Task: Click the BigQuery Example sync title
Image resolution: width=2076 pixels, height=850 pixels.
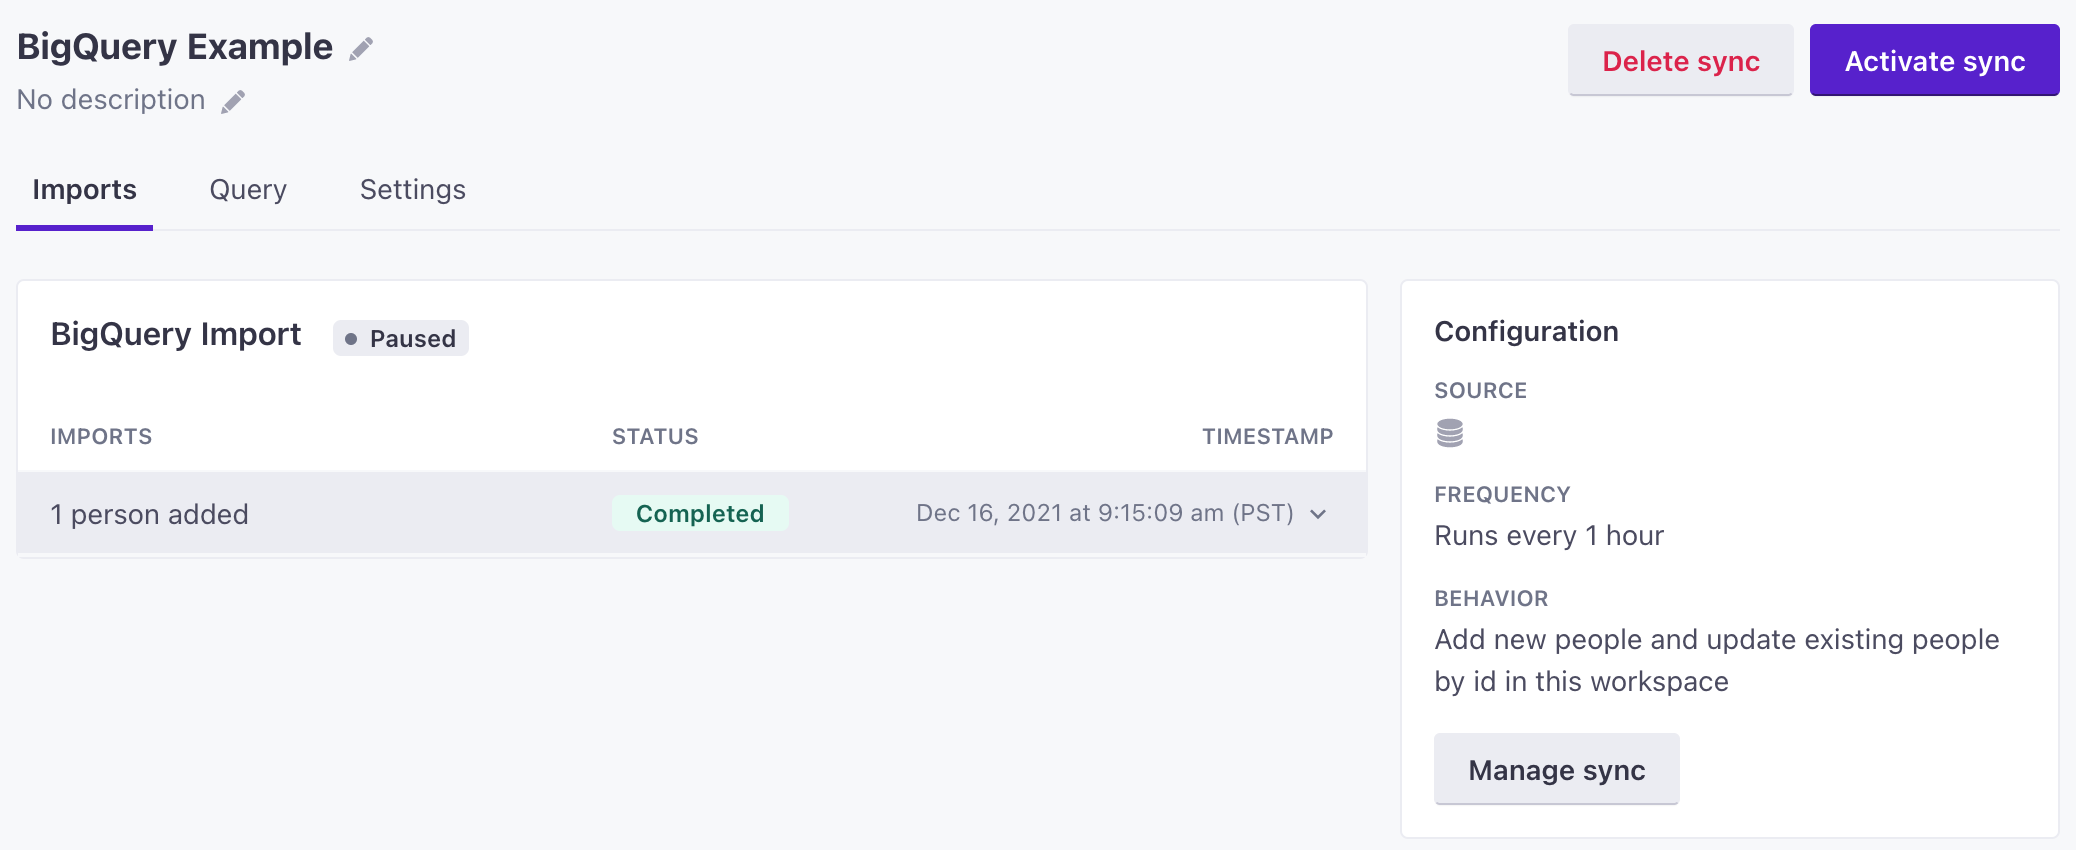Action: point(175,47)
